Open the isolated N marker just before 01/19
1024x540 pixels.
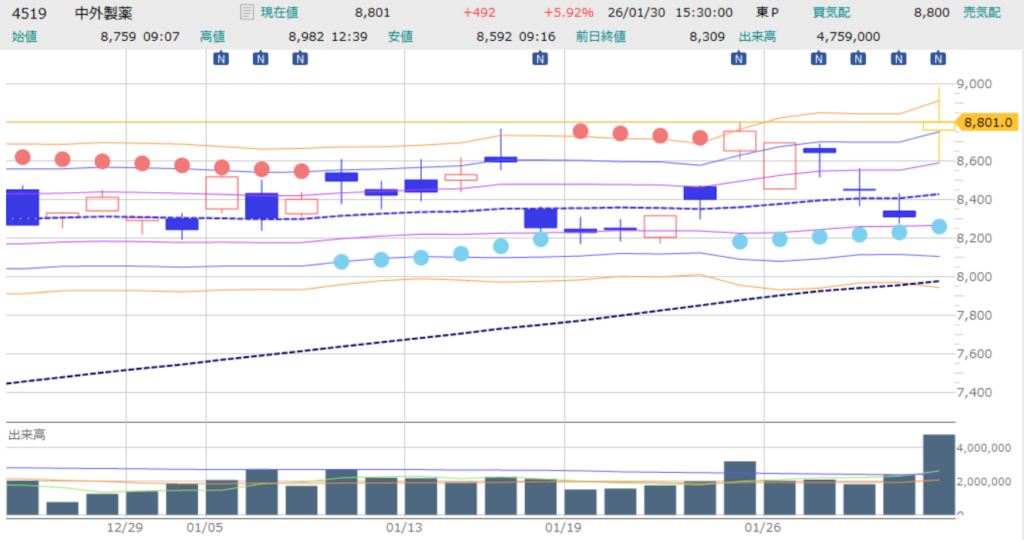[540, 59]
